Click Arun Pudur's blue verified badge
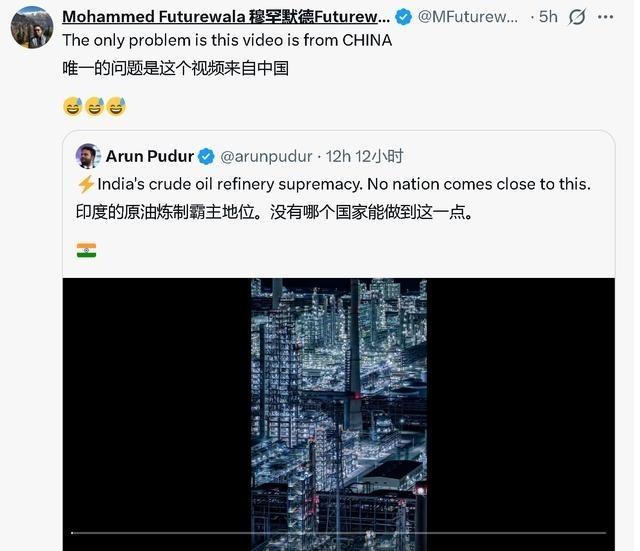The width and height of the screenshot is (640, 551). pos(205,157)
